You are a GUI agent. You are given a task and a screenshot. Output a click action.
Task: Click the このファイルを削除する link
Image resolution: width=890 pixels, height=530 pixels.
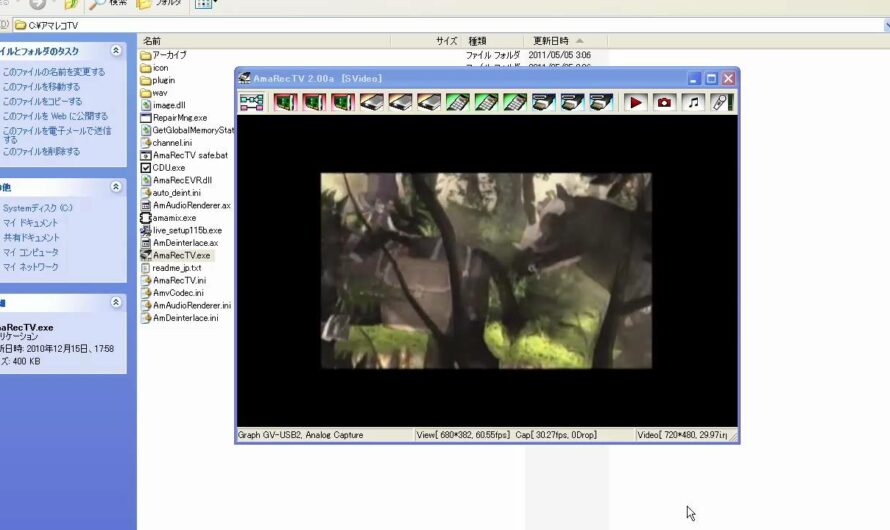(41, 152)
